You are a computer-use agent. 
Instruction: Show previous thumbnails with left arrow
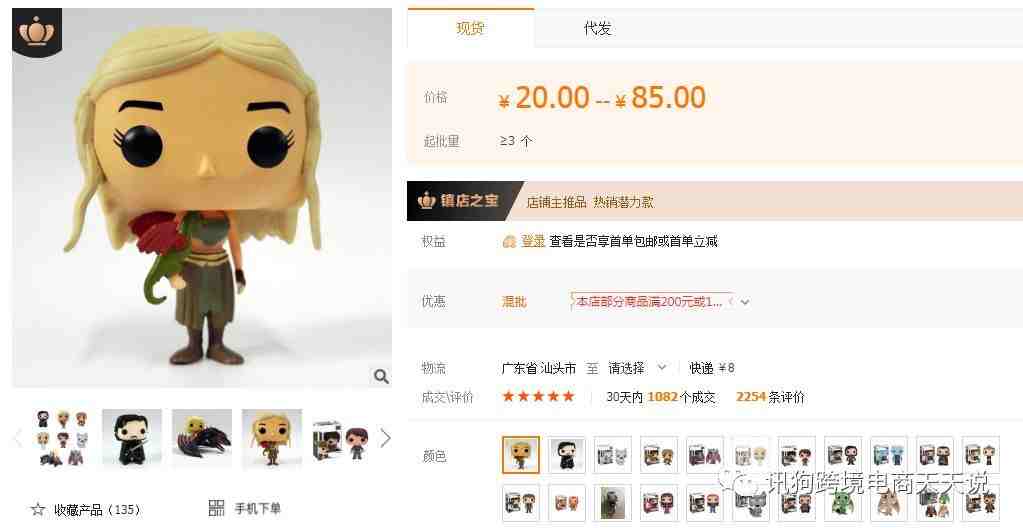19,438
